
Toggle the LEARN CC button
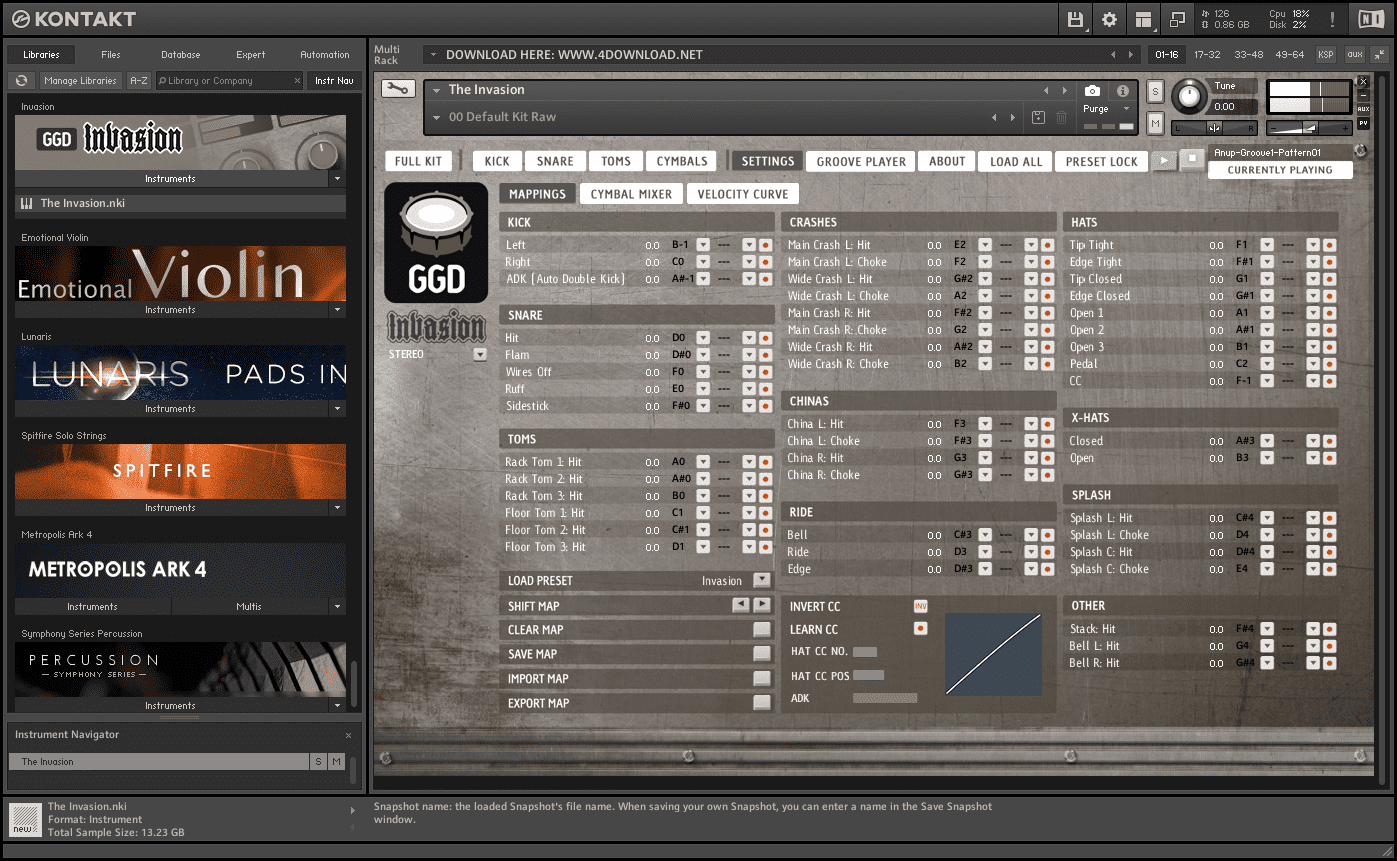pyautogui.click(x=920, y=629)
